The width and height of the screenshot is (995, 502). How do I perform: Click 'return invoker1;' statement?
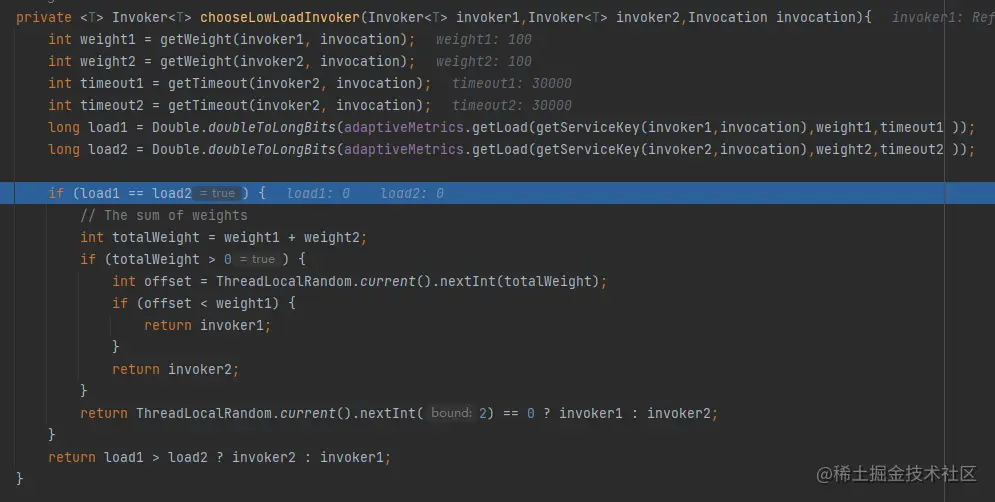[x=208, y=325]
